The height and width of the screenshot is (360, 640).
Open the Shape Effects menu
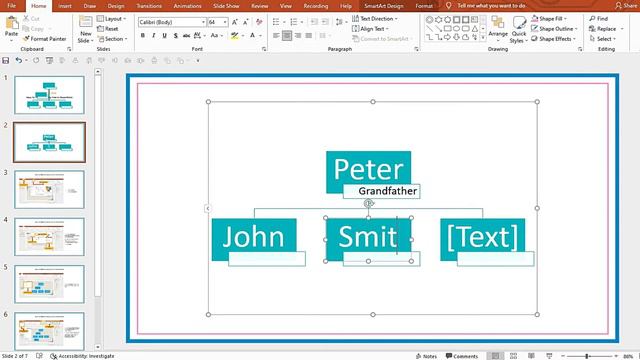553,39
